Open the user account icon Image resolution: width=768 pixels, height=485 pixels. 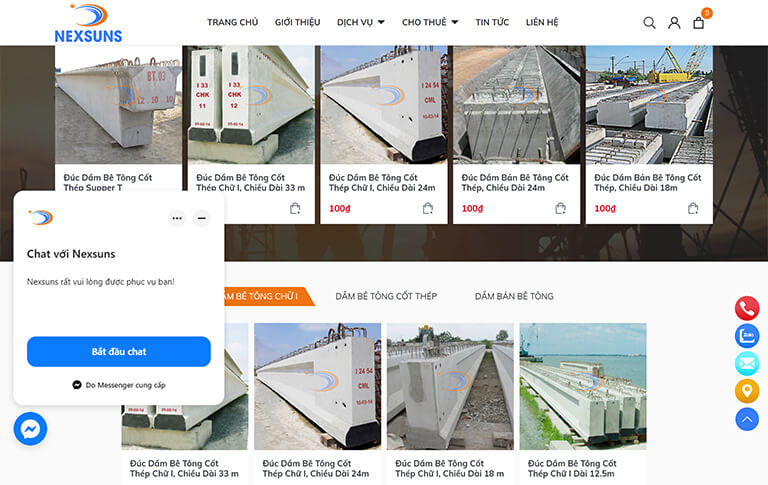(x=674, y=23)
